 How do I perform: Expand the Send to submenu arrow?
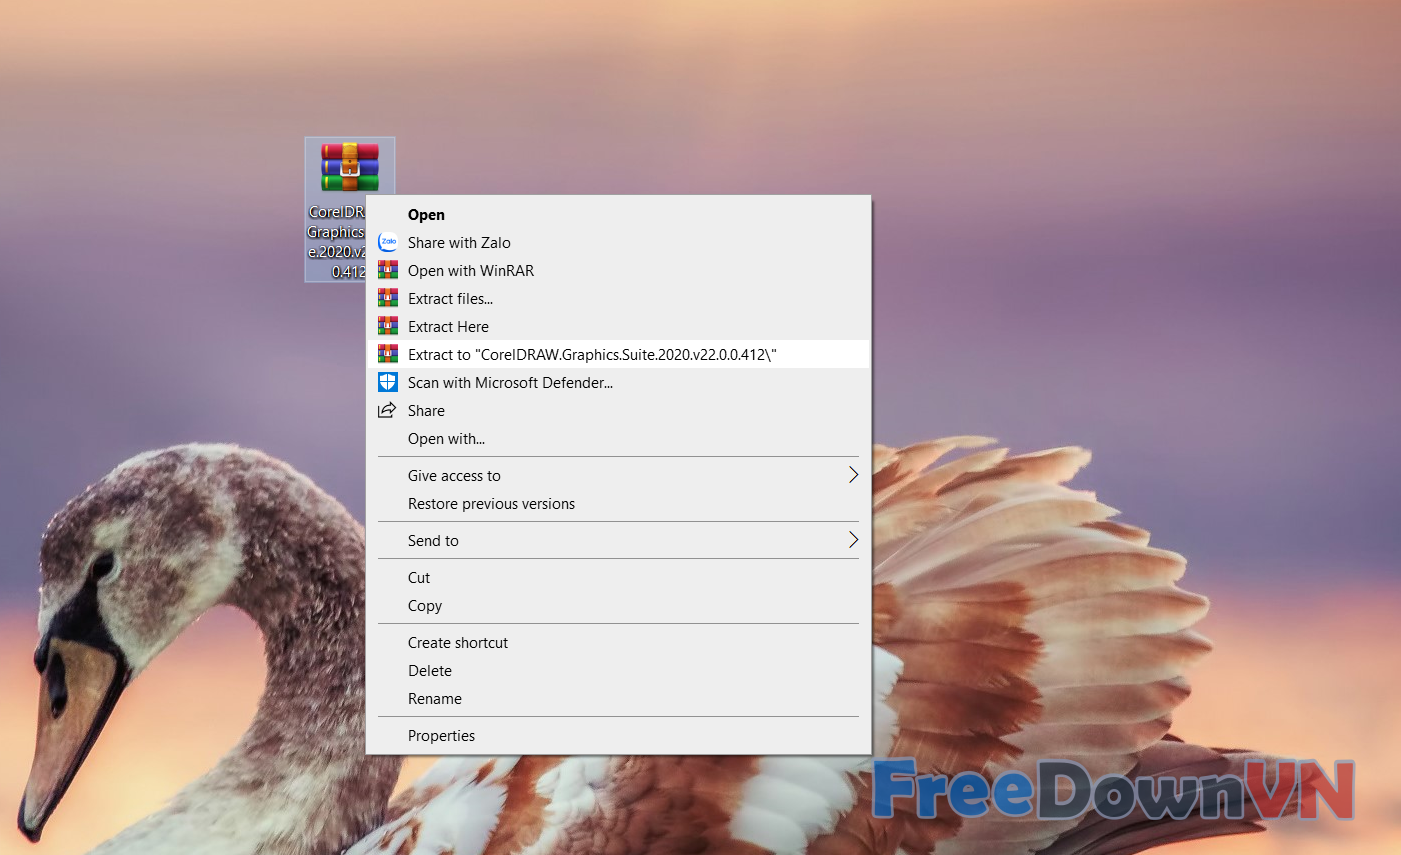(852, 540)
